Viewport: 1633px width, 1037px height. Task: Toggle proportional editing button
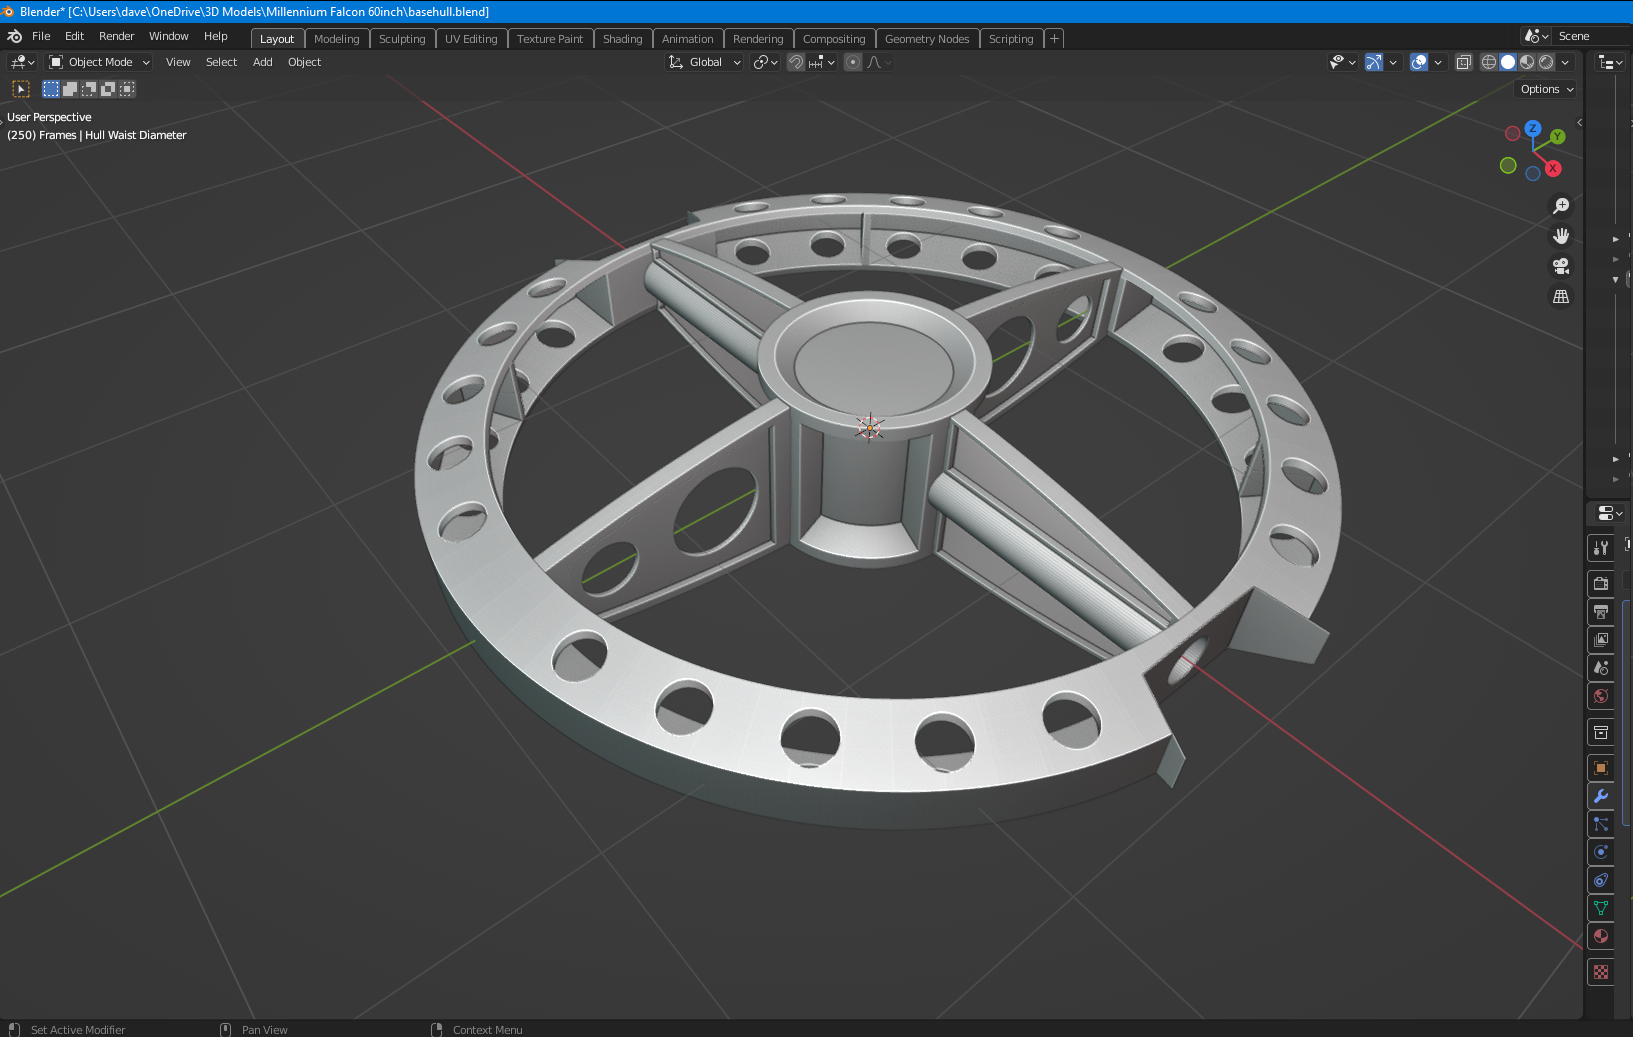(853, 62)
